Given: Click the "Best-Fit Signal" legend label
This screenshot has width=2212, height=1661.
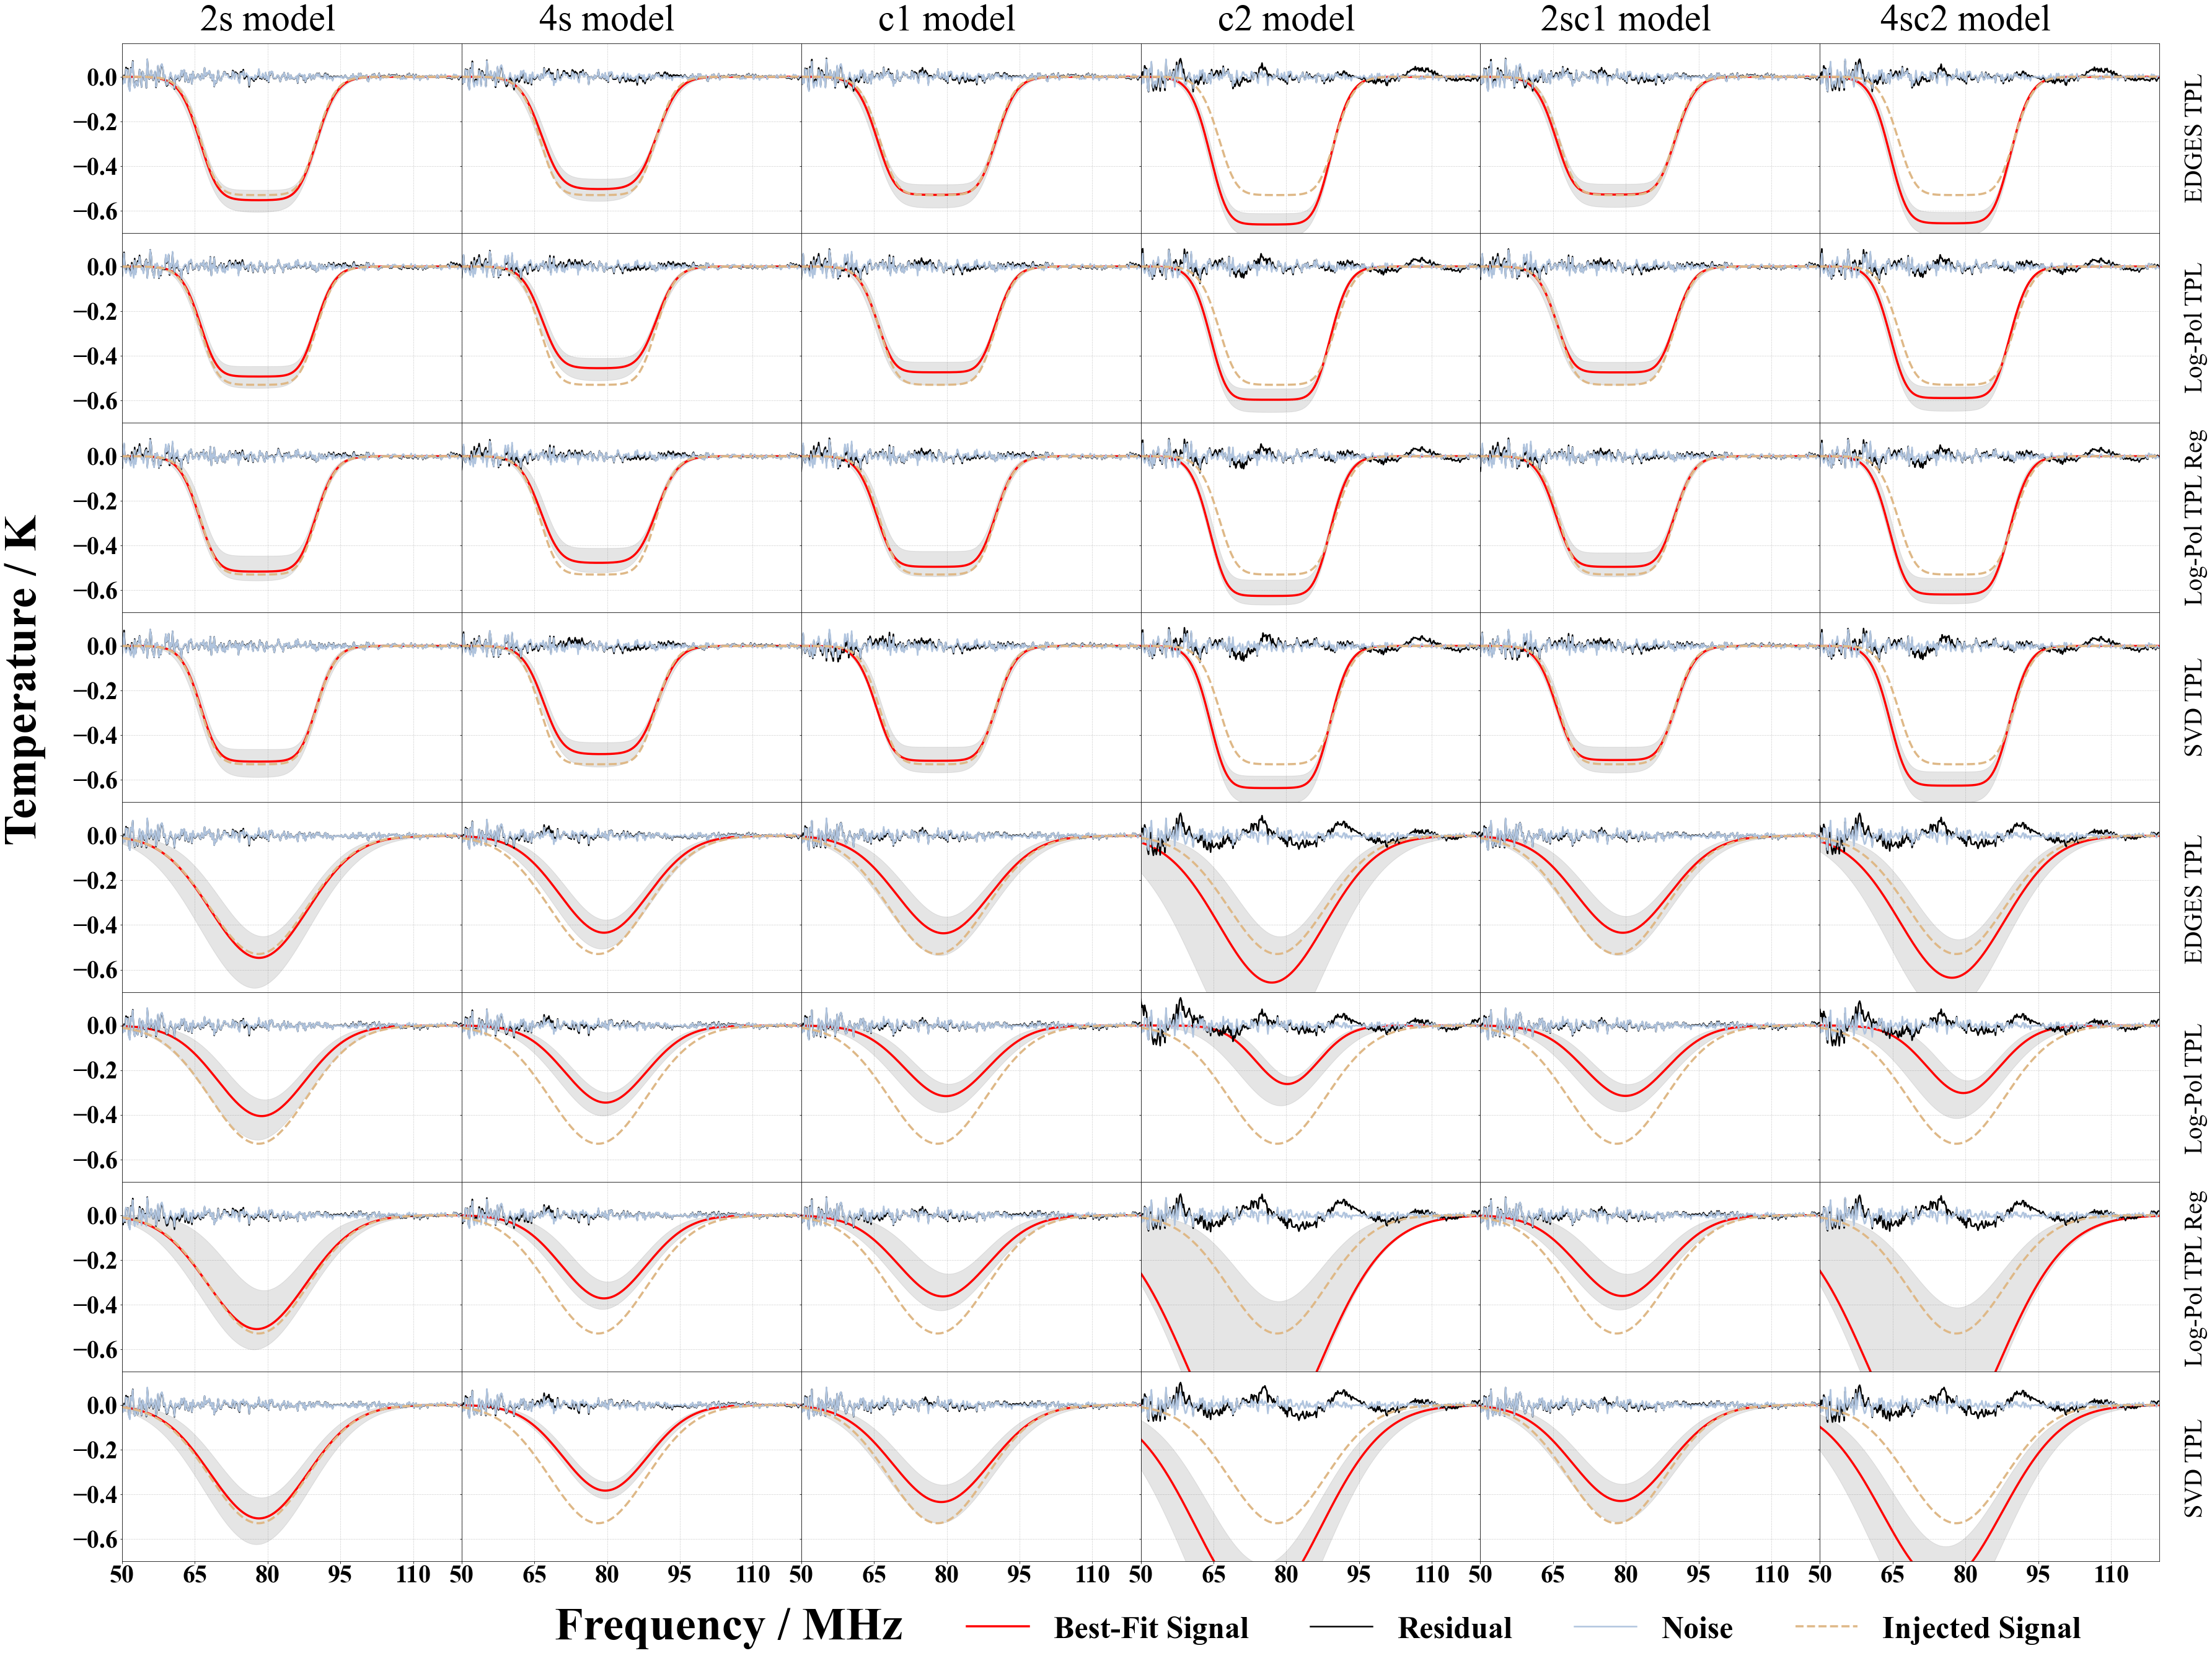Looking at the screenshot, I should click(x=1151, y=1628).
